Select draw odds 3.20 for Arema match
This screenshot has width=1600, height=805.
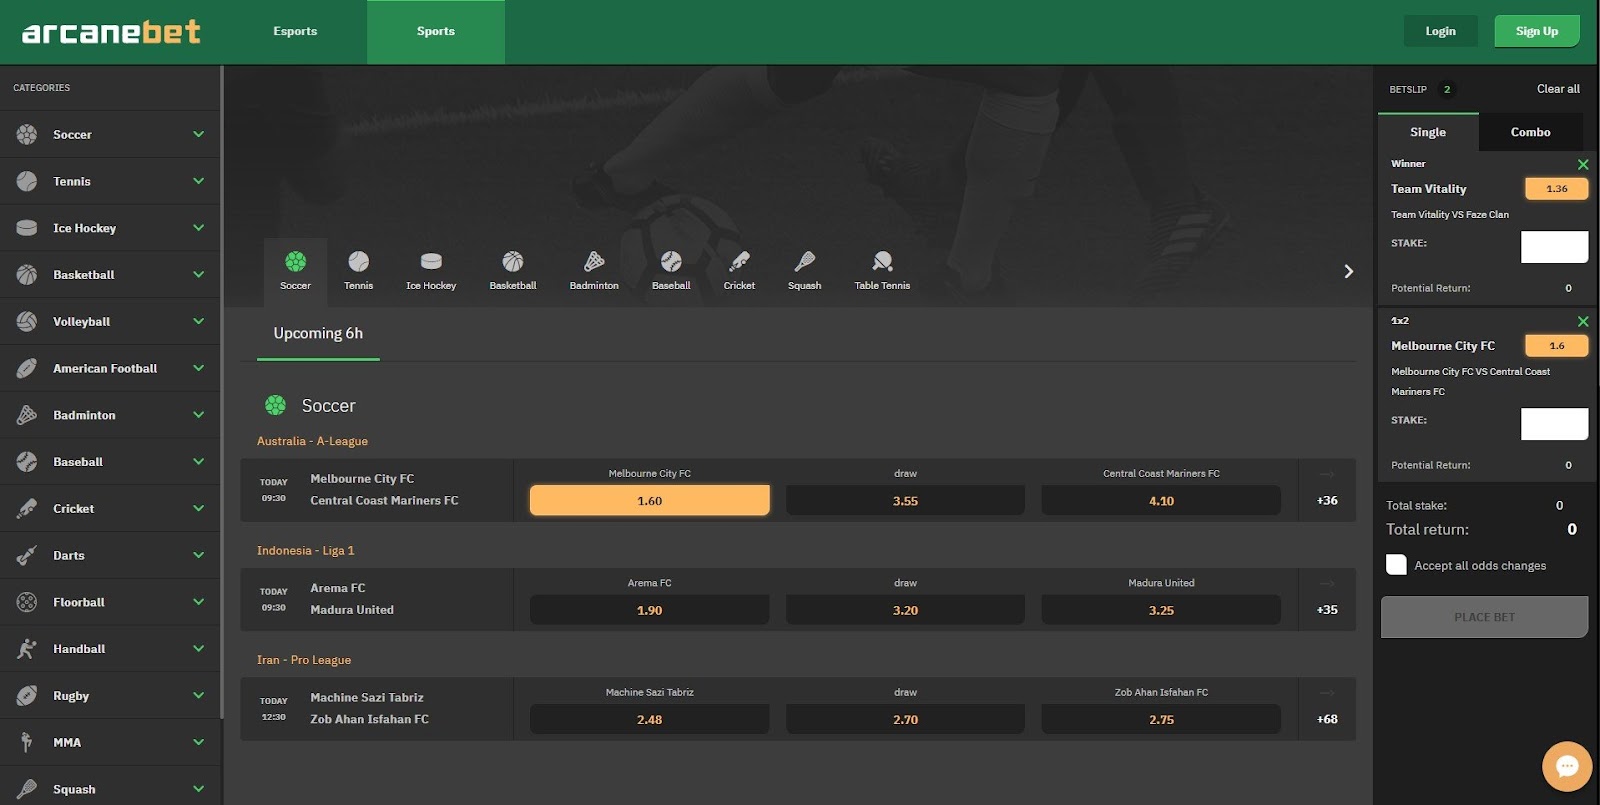tap(905, 609)
